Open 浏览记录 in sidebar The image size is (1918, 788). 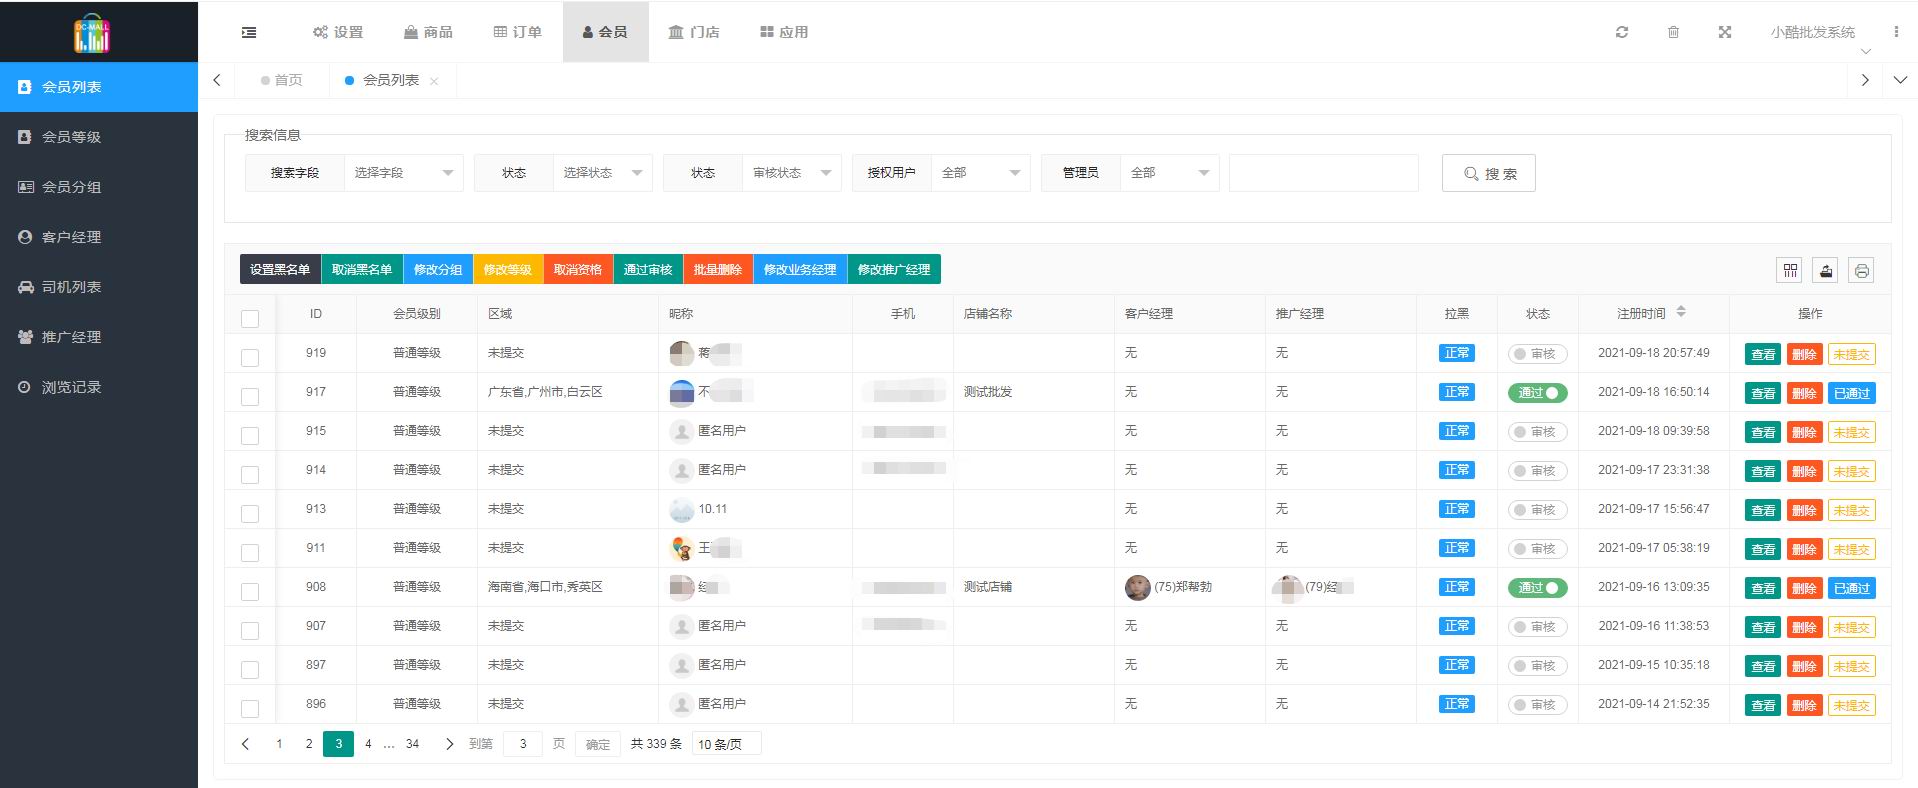coord(99,387)
